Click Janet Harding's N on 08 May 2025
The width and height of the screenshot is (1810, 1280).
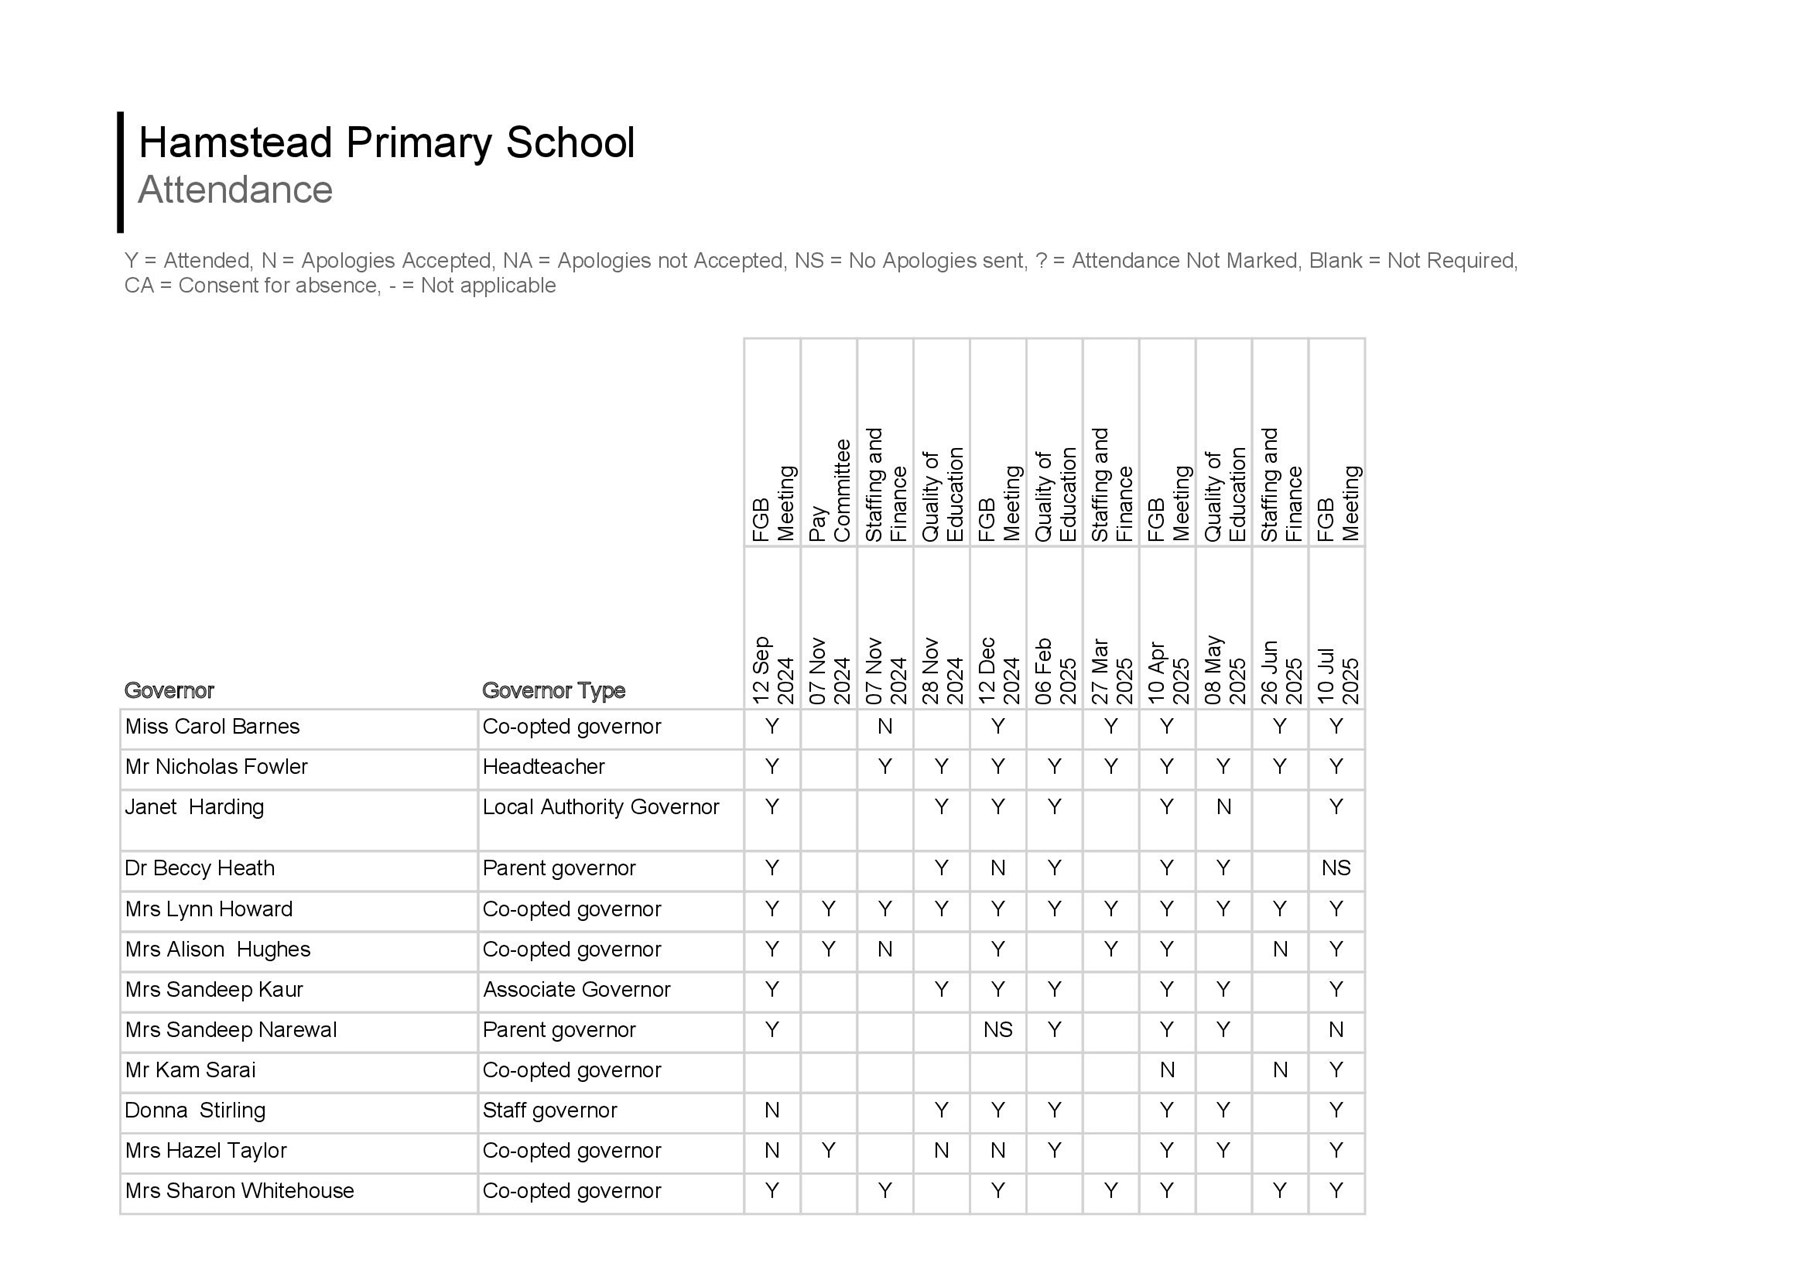(x=1223, y=807)
